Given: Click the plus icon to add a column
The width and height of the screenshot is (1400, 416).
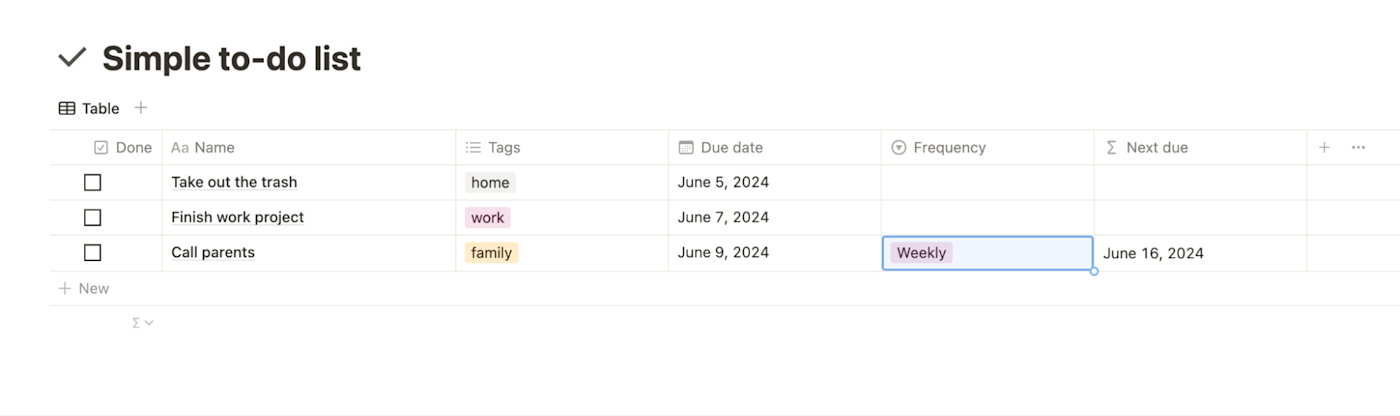Looking at the screenshot, I should point(1324,147).
